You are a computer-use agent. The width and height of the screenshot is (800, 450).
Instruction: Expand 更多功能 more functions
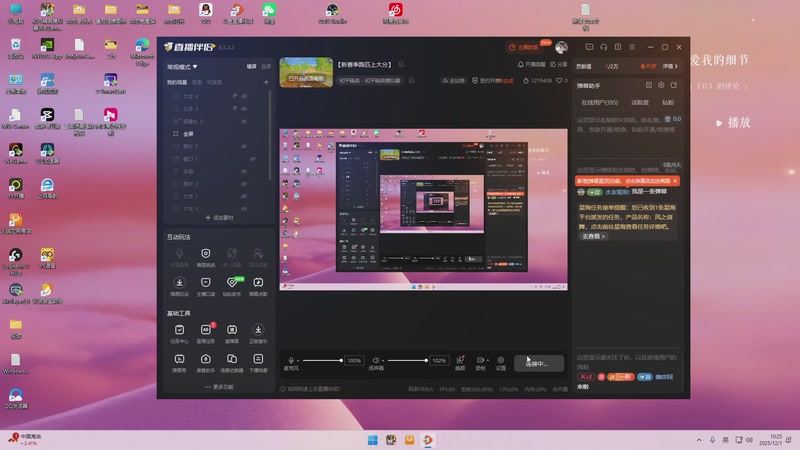point(219,387)
